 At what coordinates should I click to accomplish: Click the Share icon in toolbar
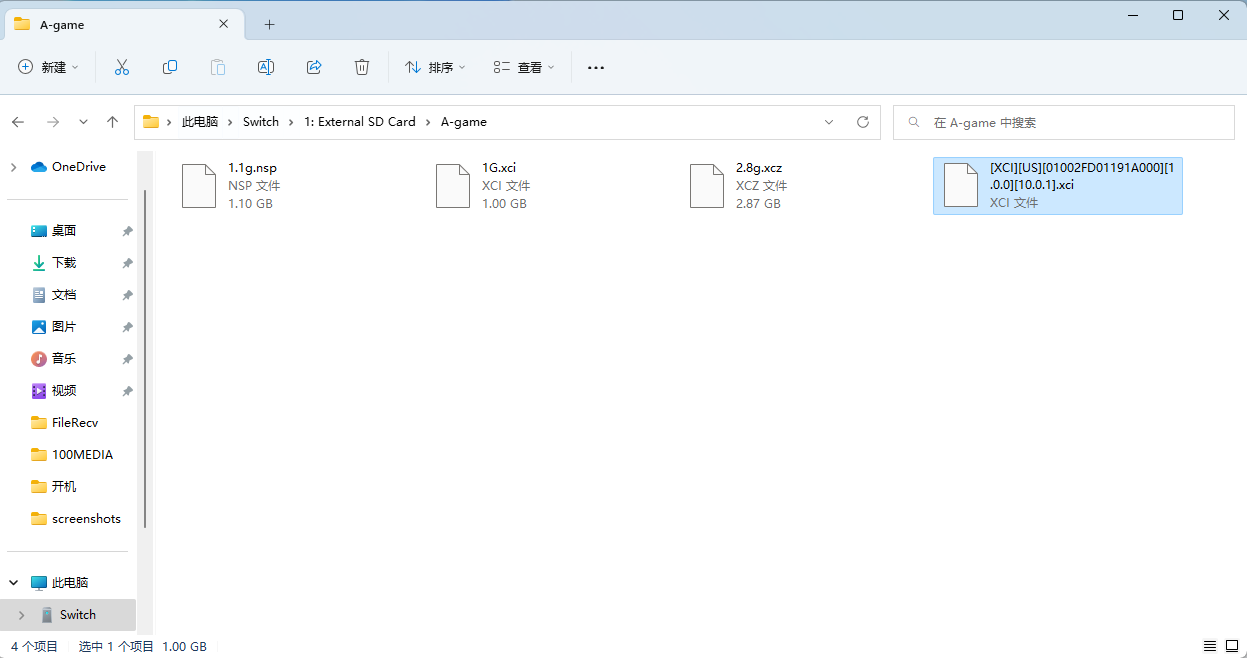(314, 67)
